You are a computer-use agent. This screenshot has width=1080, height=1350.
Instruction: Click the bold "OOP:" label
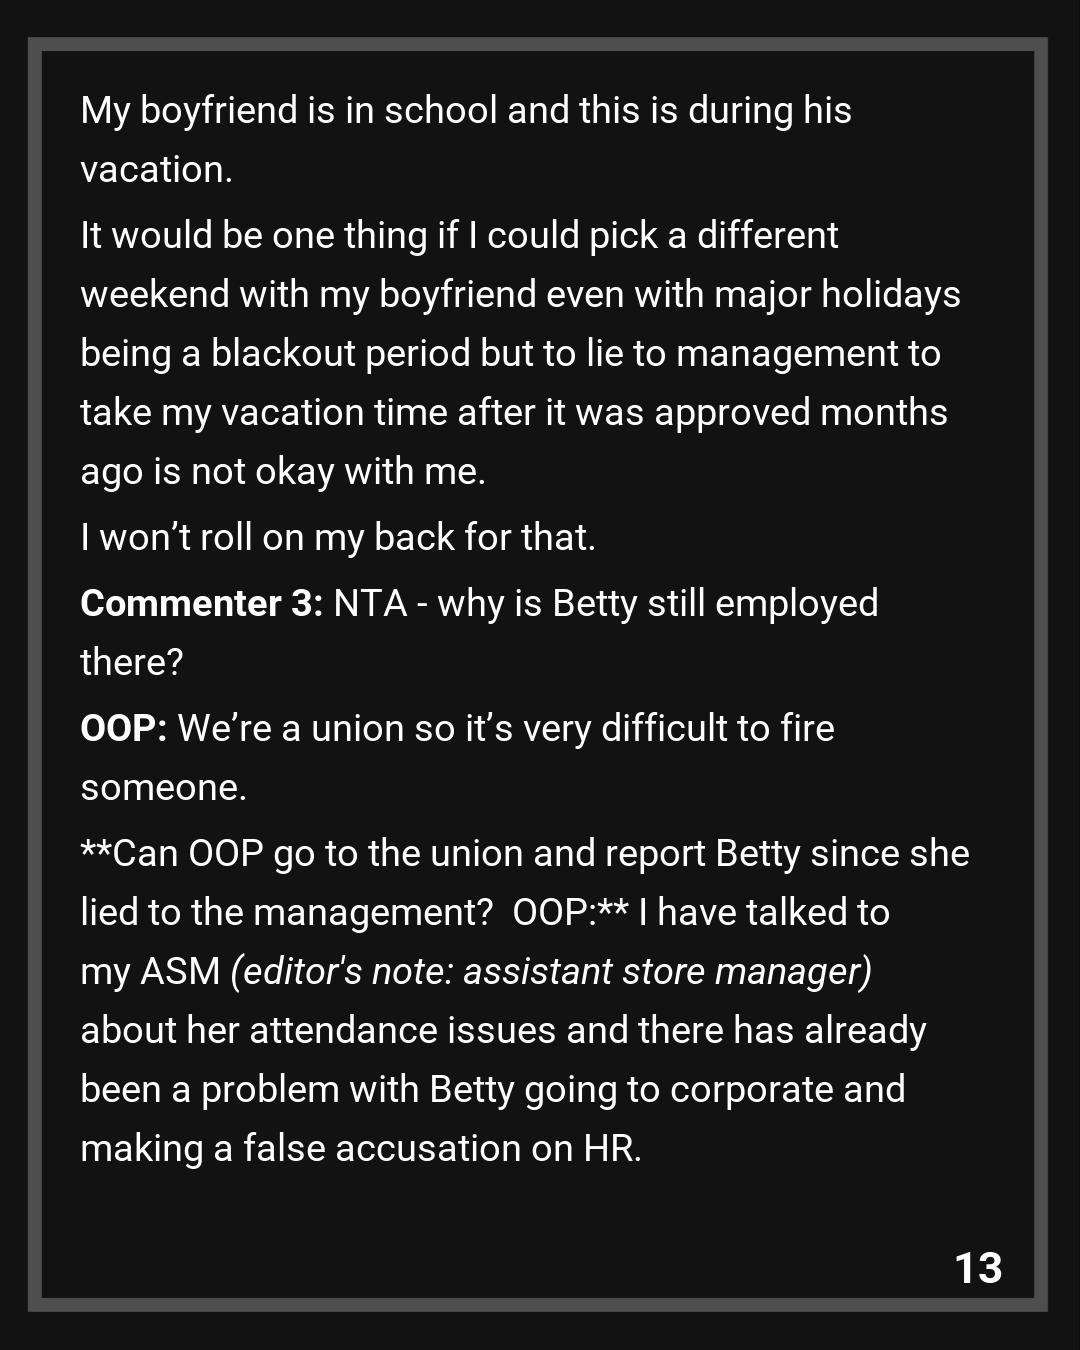coord(123,728)
